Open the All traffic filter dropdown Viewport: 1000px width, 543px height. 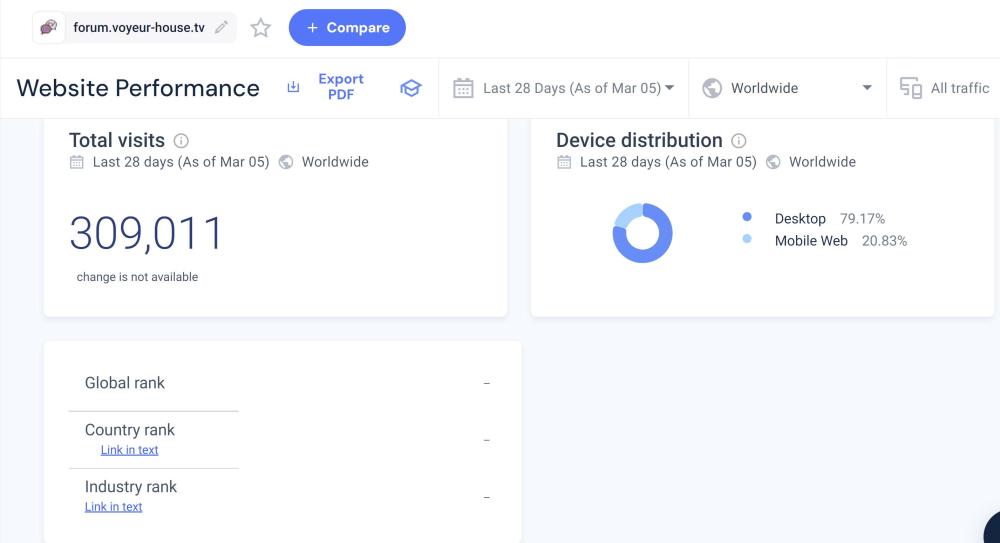point(959,88)
